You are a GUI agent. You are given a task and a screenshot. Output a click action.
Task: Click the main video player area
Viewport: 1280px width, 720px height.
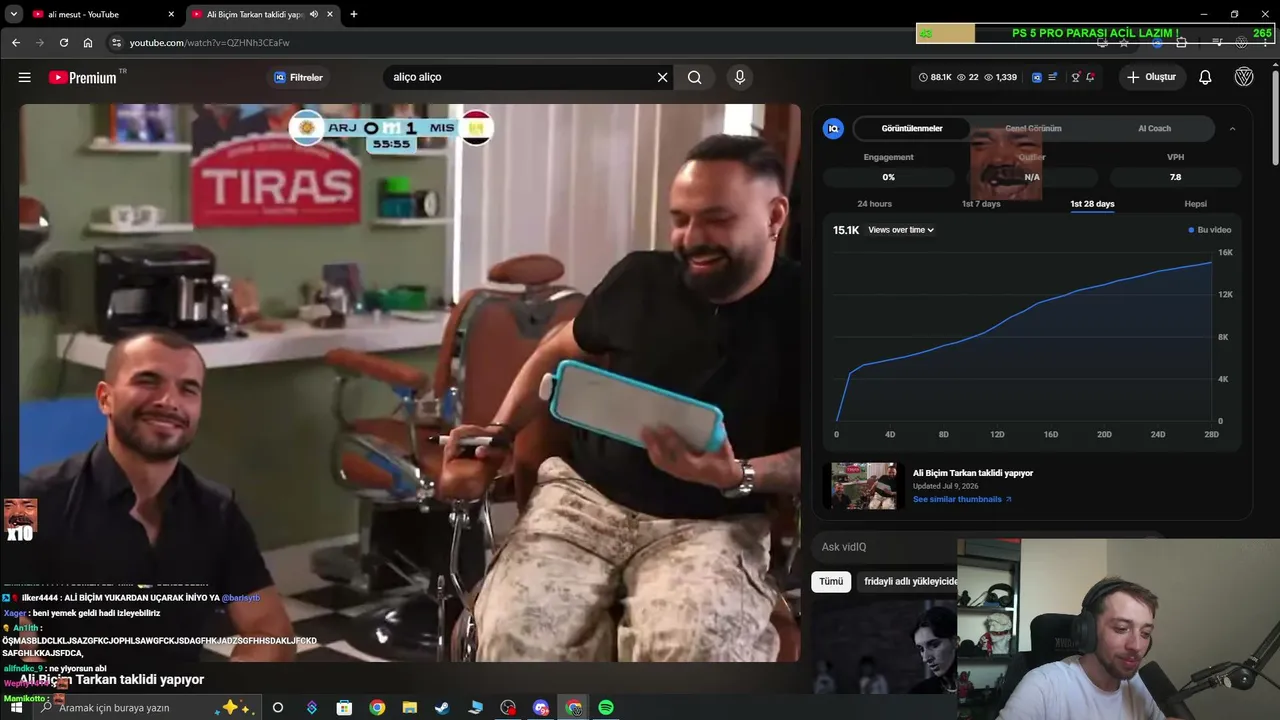pyautogui.click(x=410, y=382)
